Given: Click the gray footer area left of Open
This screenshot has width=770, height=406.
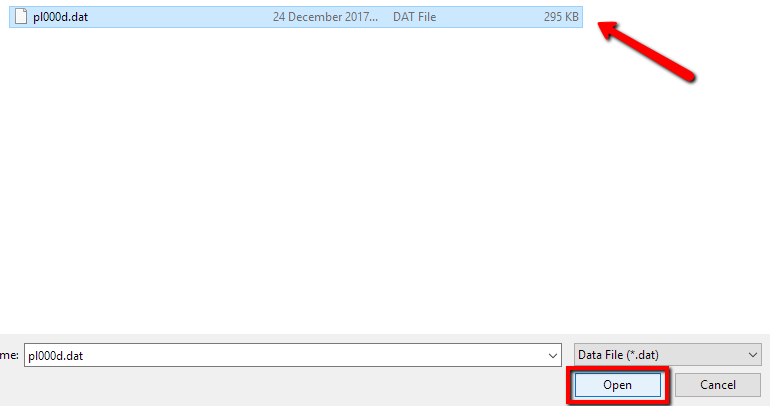Looking at the screenshot, I should coord(280,386).
